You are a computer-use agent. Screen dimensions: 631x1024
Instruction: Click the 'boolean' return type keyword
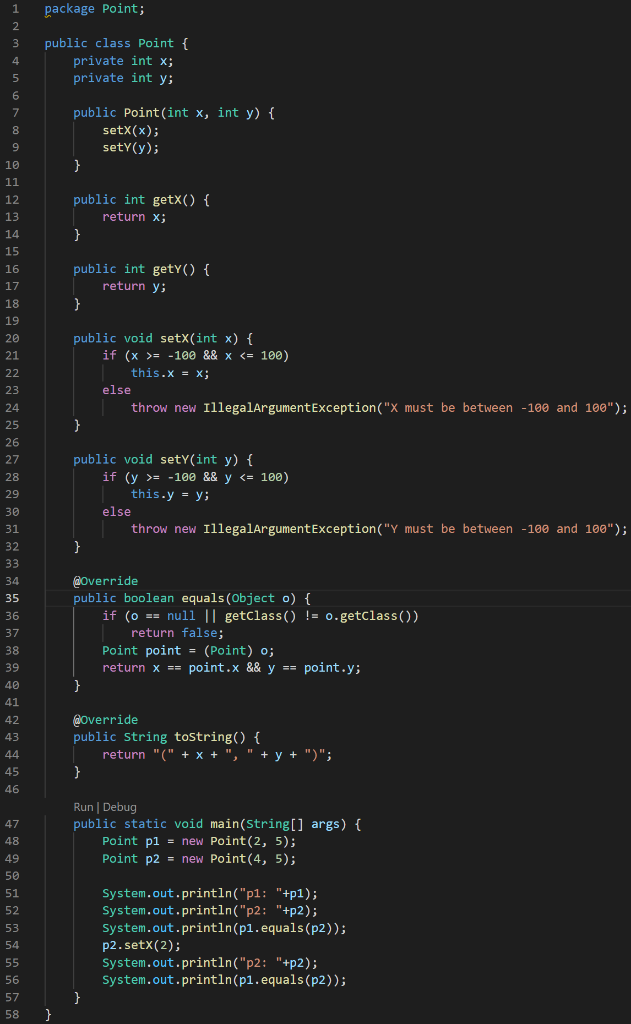(x=149, y=598)
